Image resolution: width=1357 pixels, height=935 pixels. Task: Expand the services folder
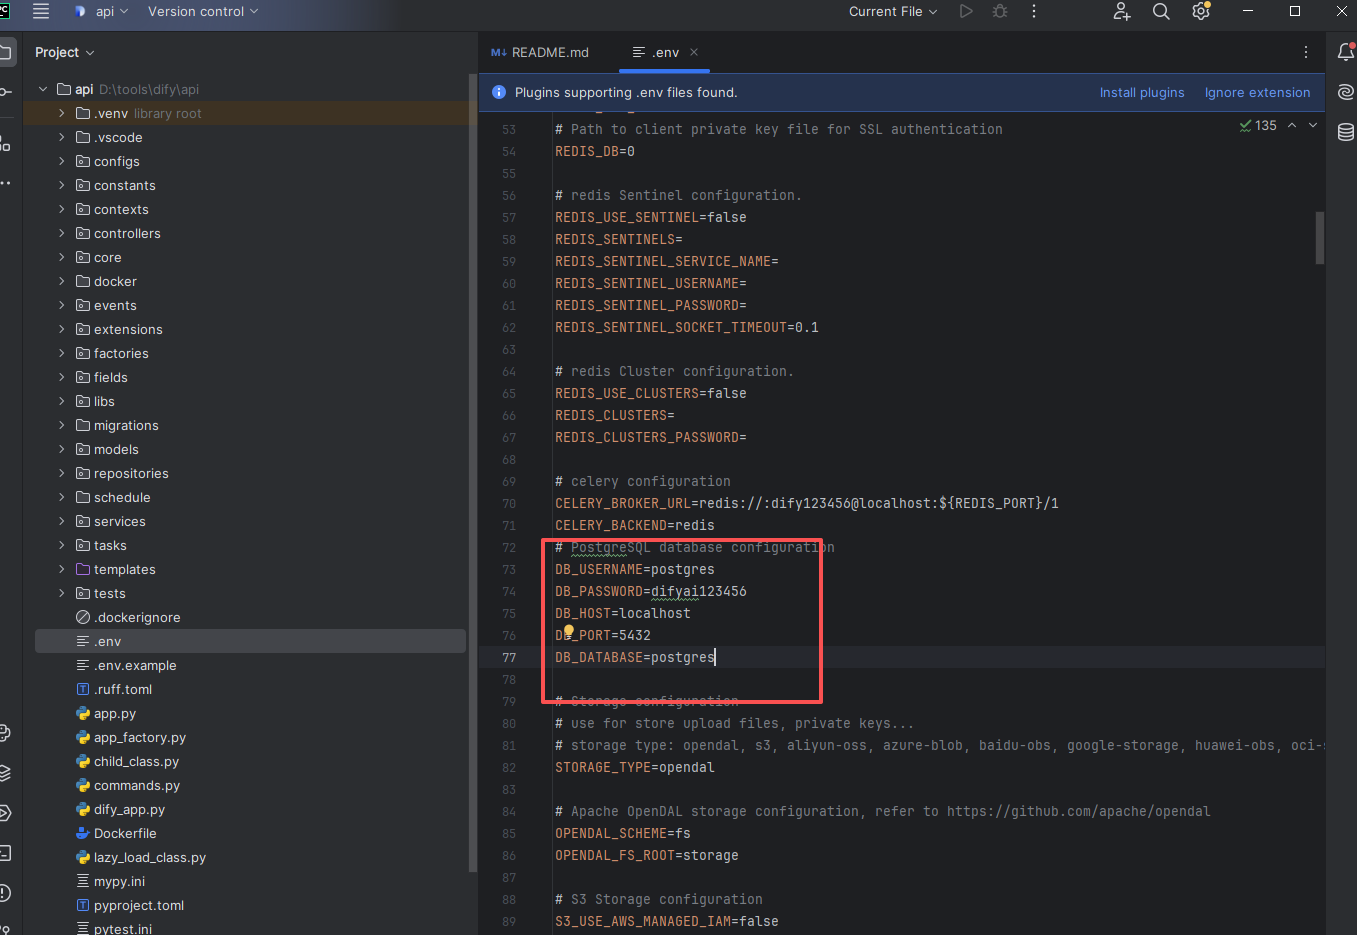(62, 521)
